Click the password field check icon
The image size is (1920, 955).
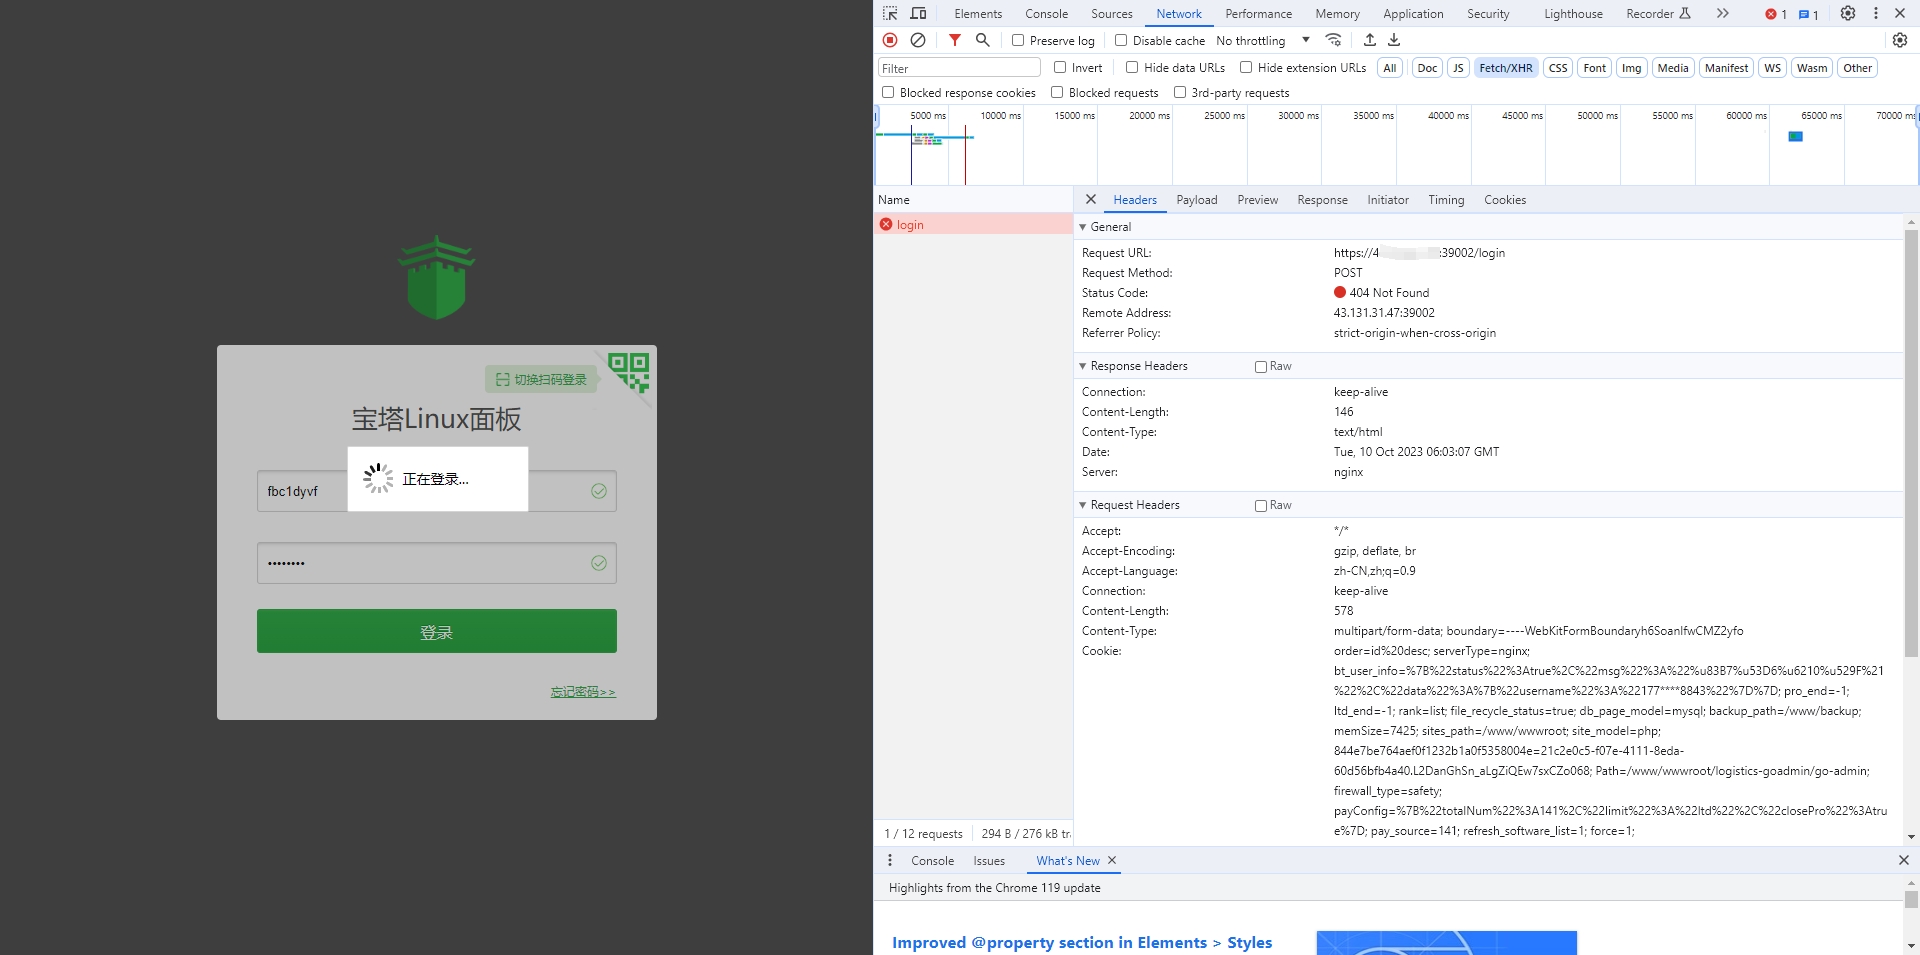click(599, 563)
